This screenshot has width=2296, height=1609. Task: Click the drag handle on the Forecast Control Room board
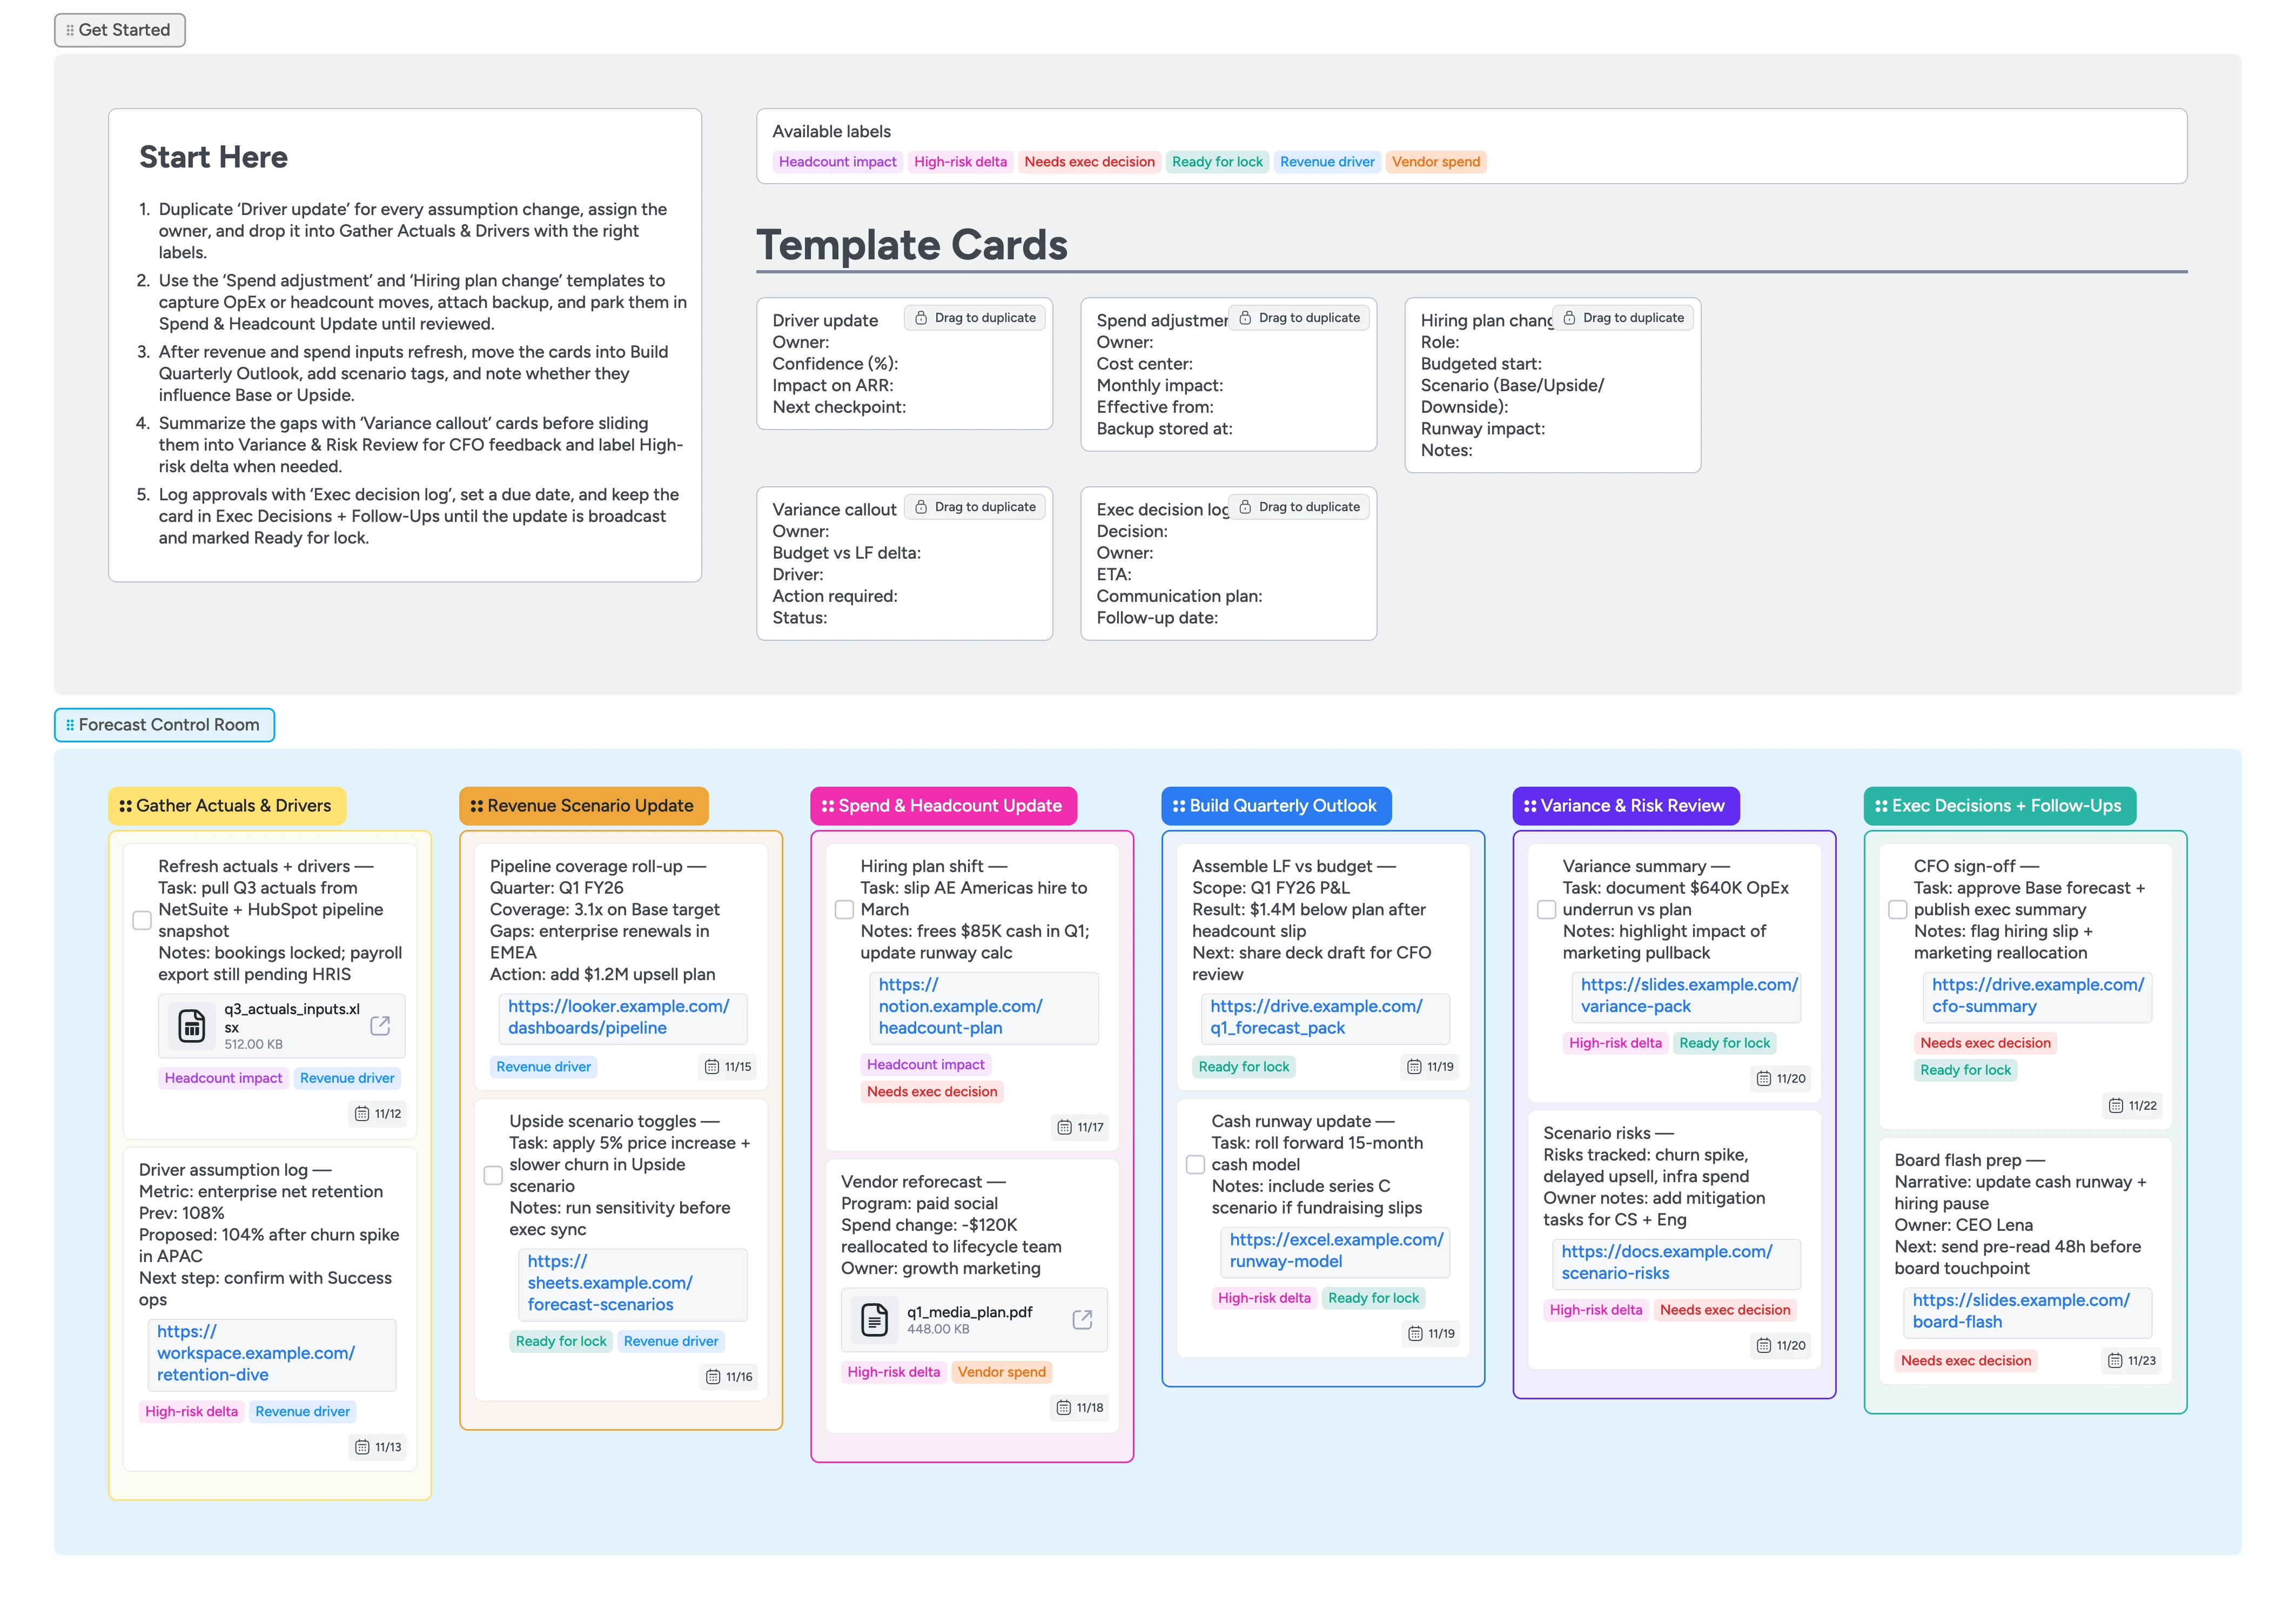coord(70,724)
